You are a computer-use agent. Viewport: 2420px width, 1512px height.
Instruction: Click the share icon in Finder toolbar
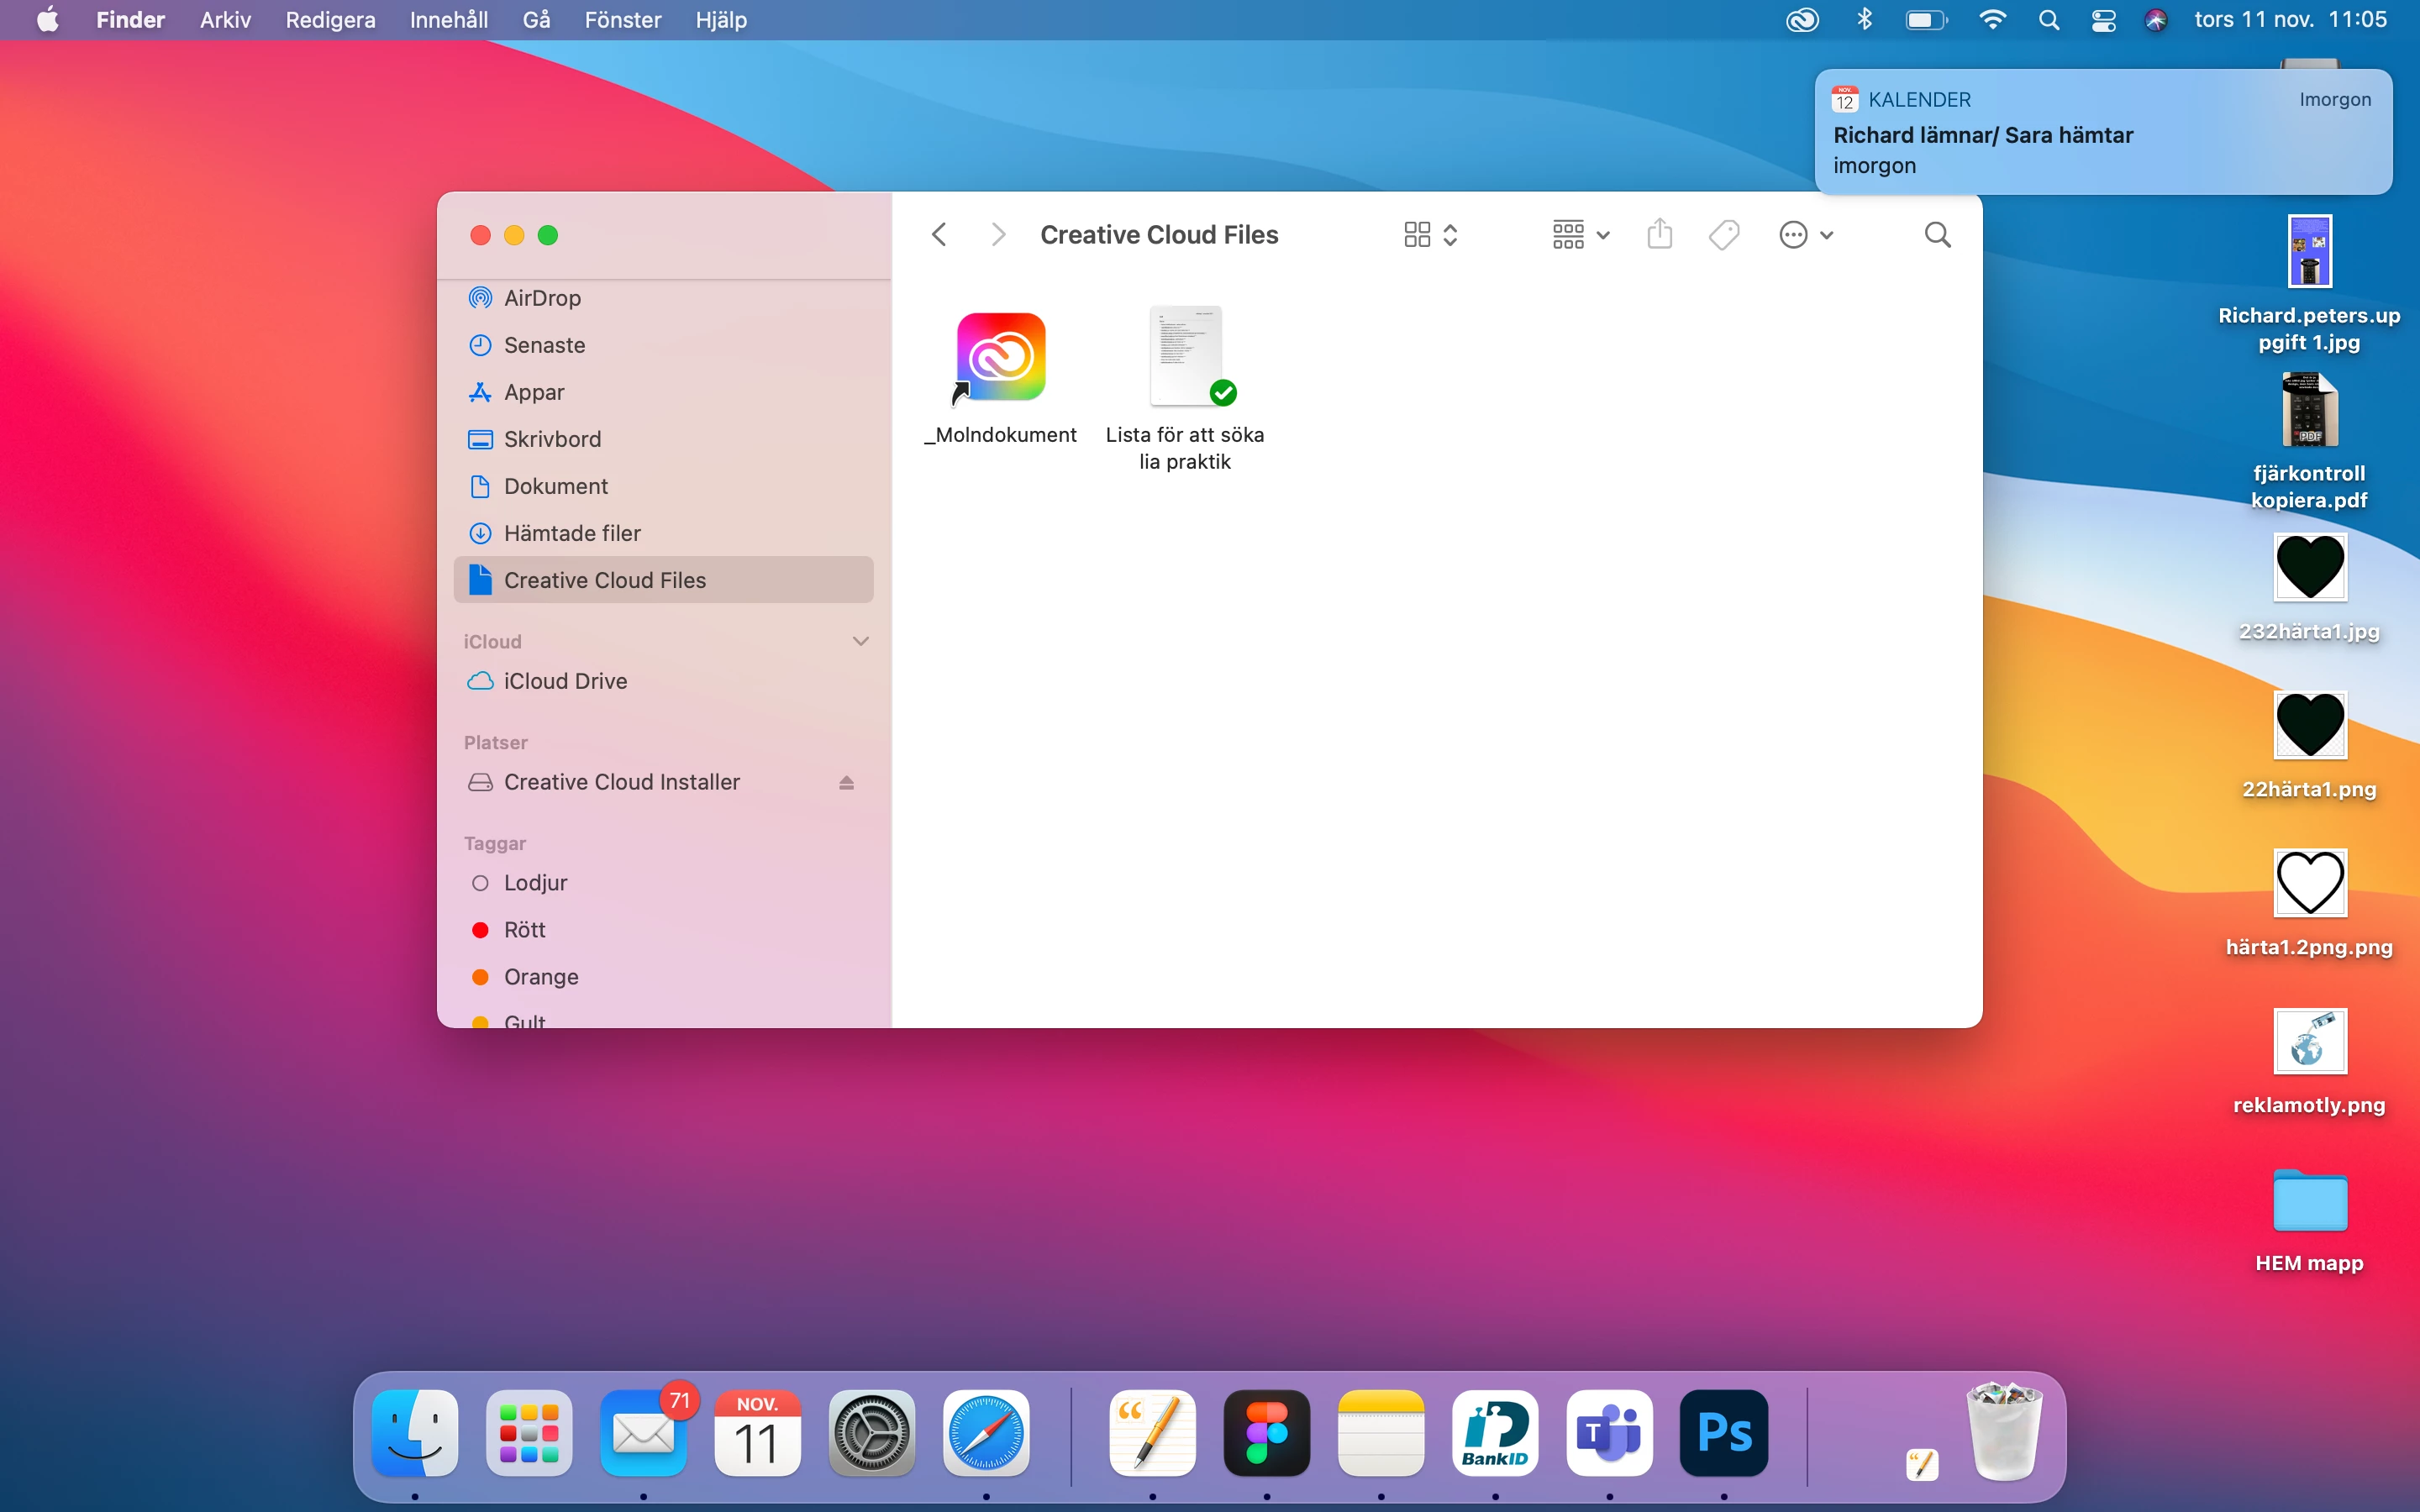[1660, 235]
